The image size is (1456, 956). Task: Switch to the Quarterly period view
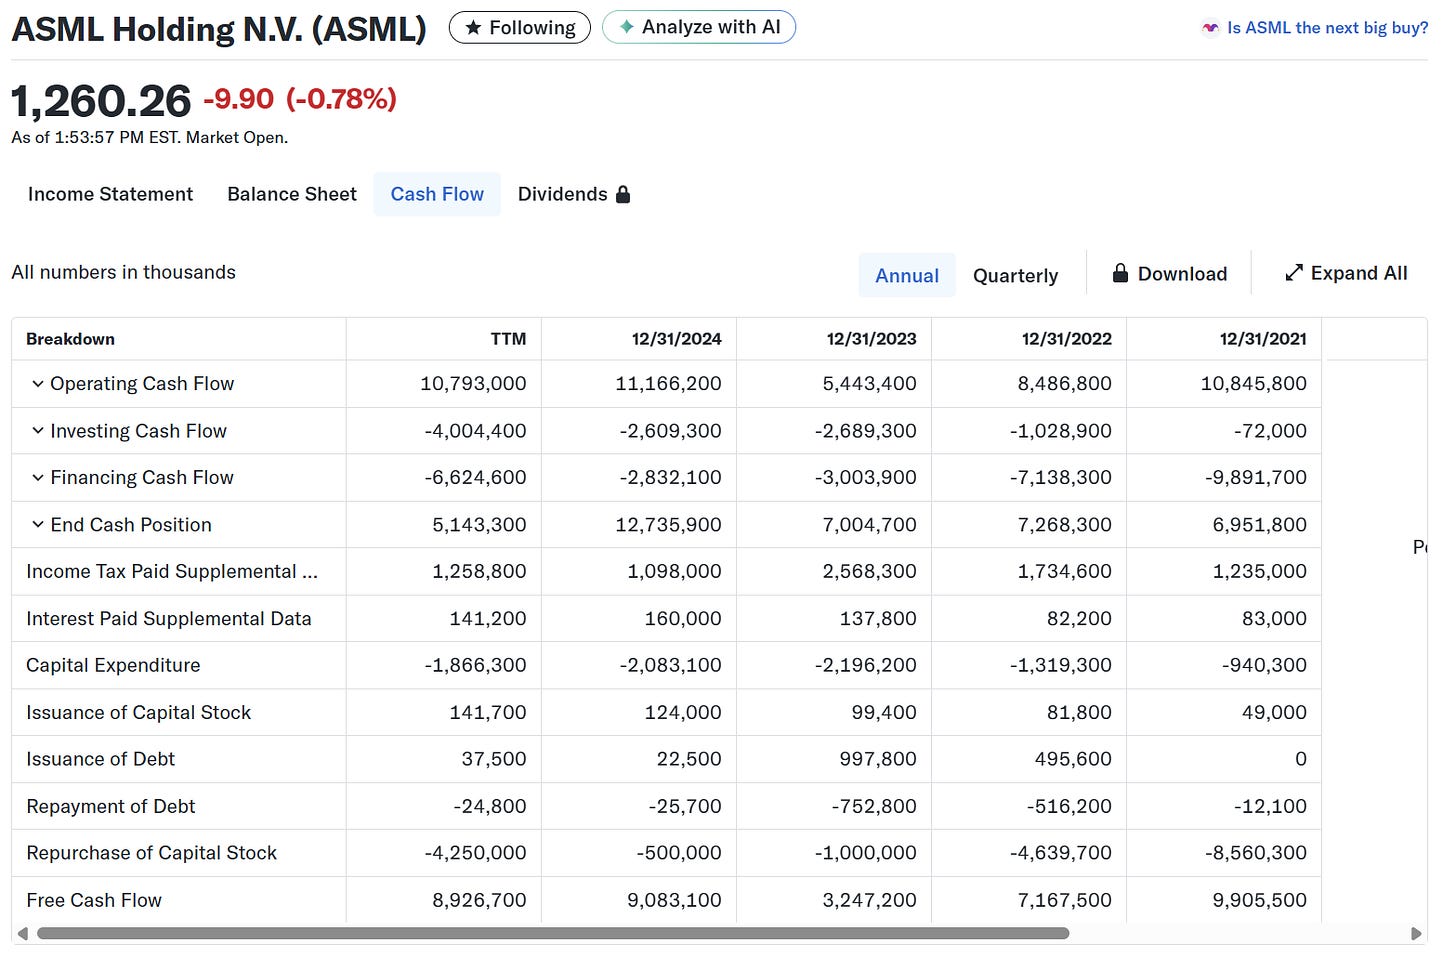(1015, 275)
